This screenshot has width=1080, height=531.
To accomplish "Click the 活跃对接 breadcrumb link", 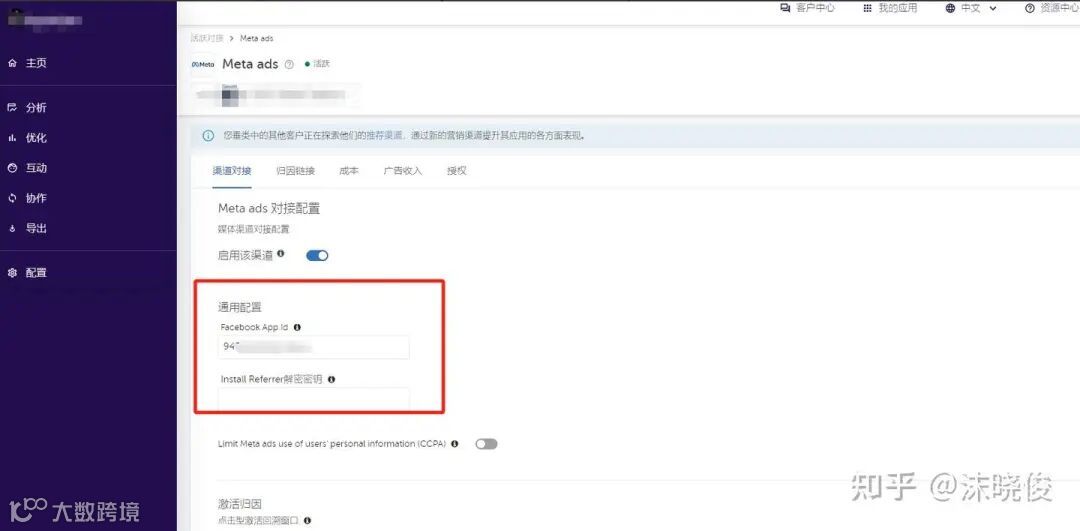I will point(207,38).
